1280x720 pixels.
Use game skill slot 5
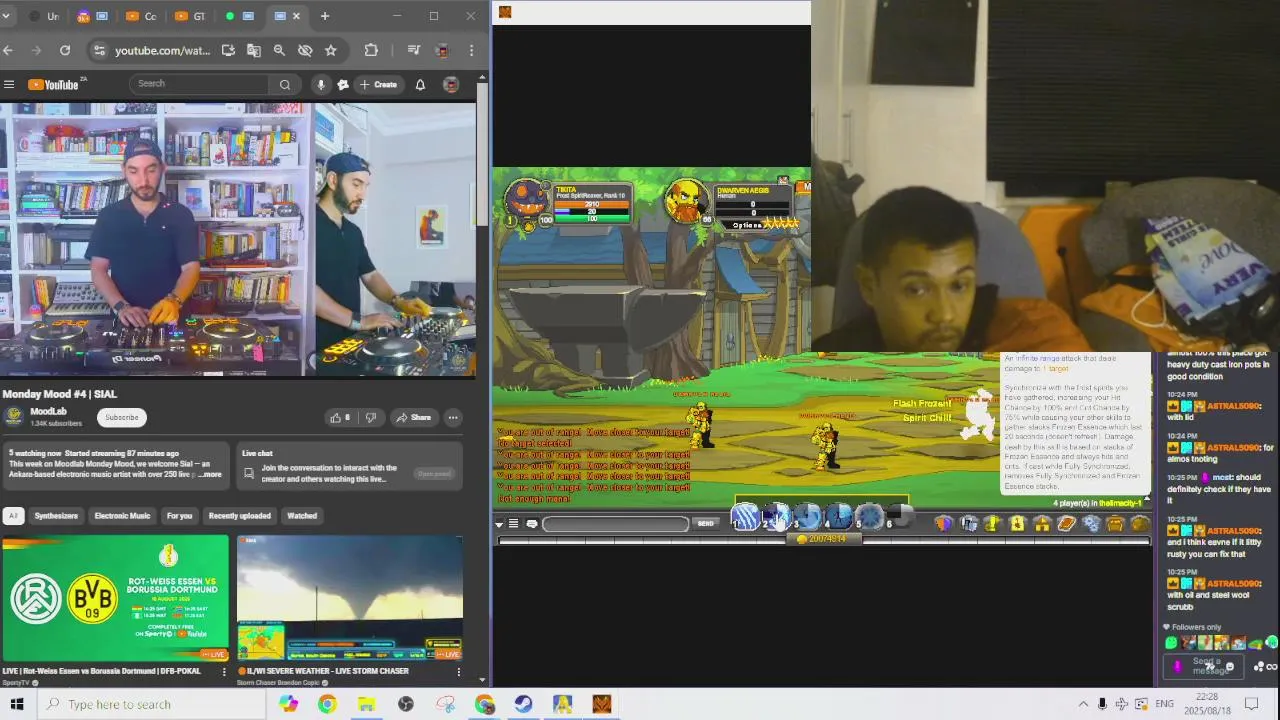pyautogui.click(x=870, y=518)
